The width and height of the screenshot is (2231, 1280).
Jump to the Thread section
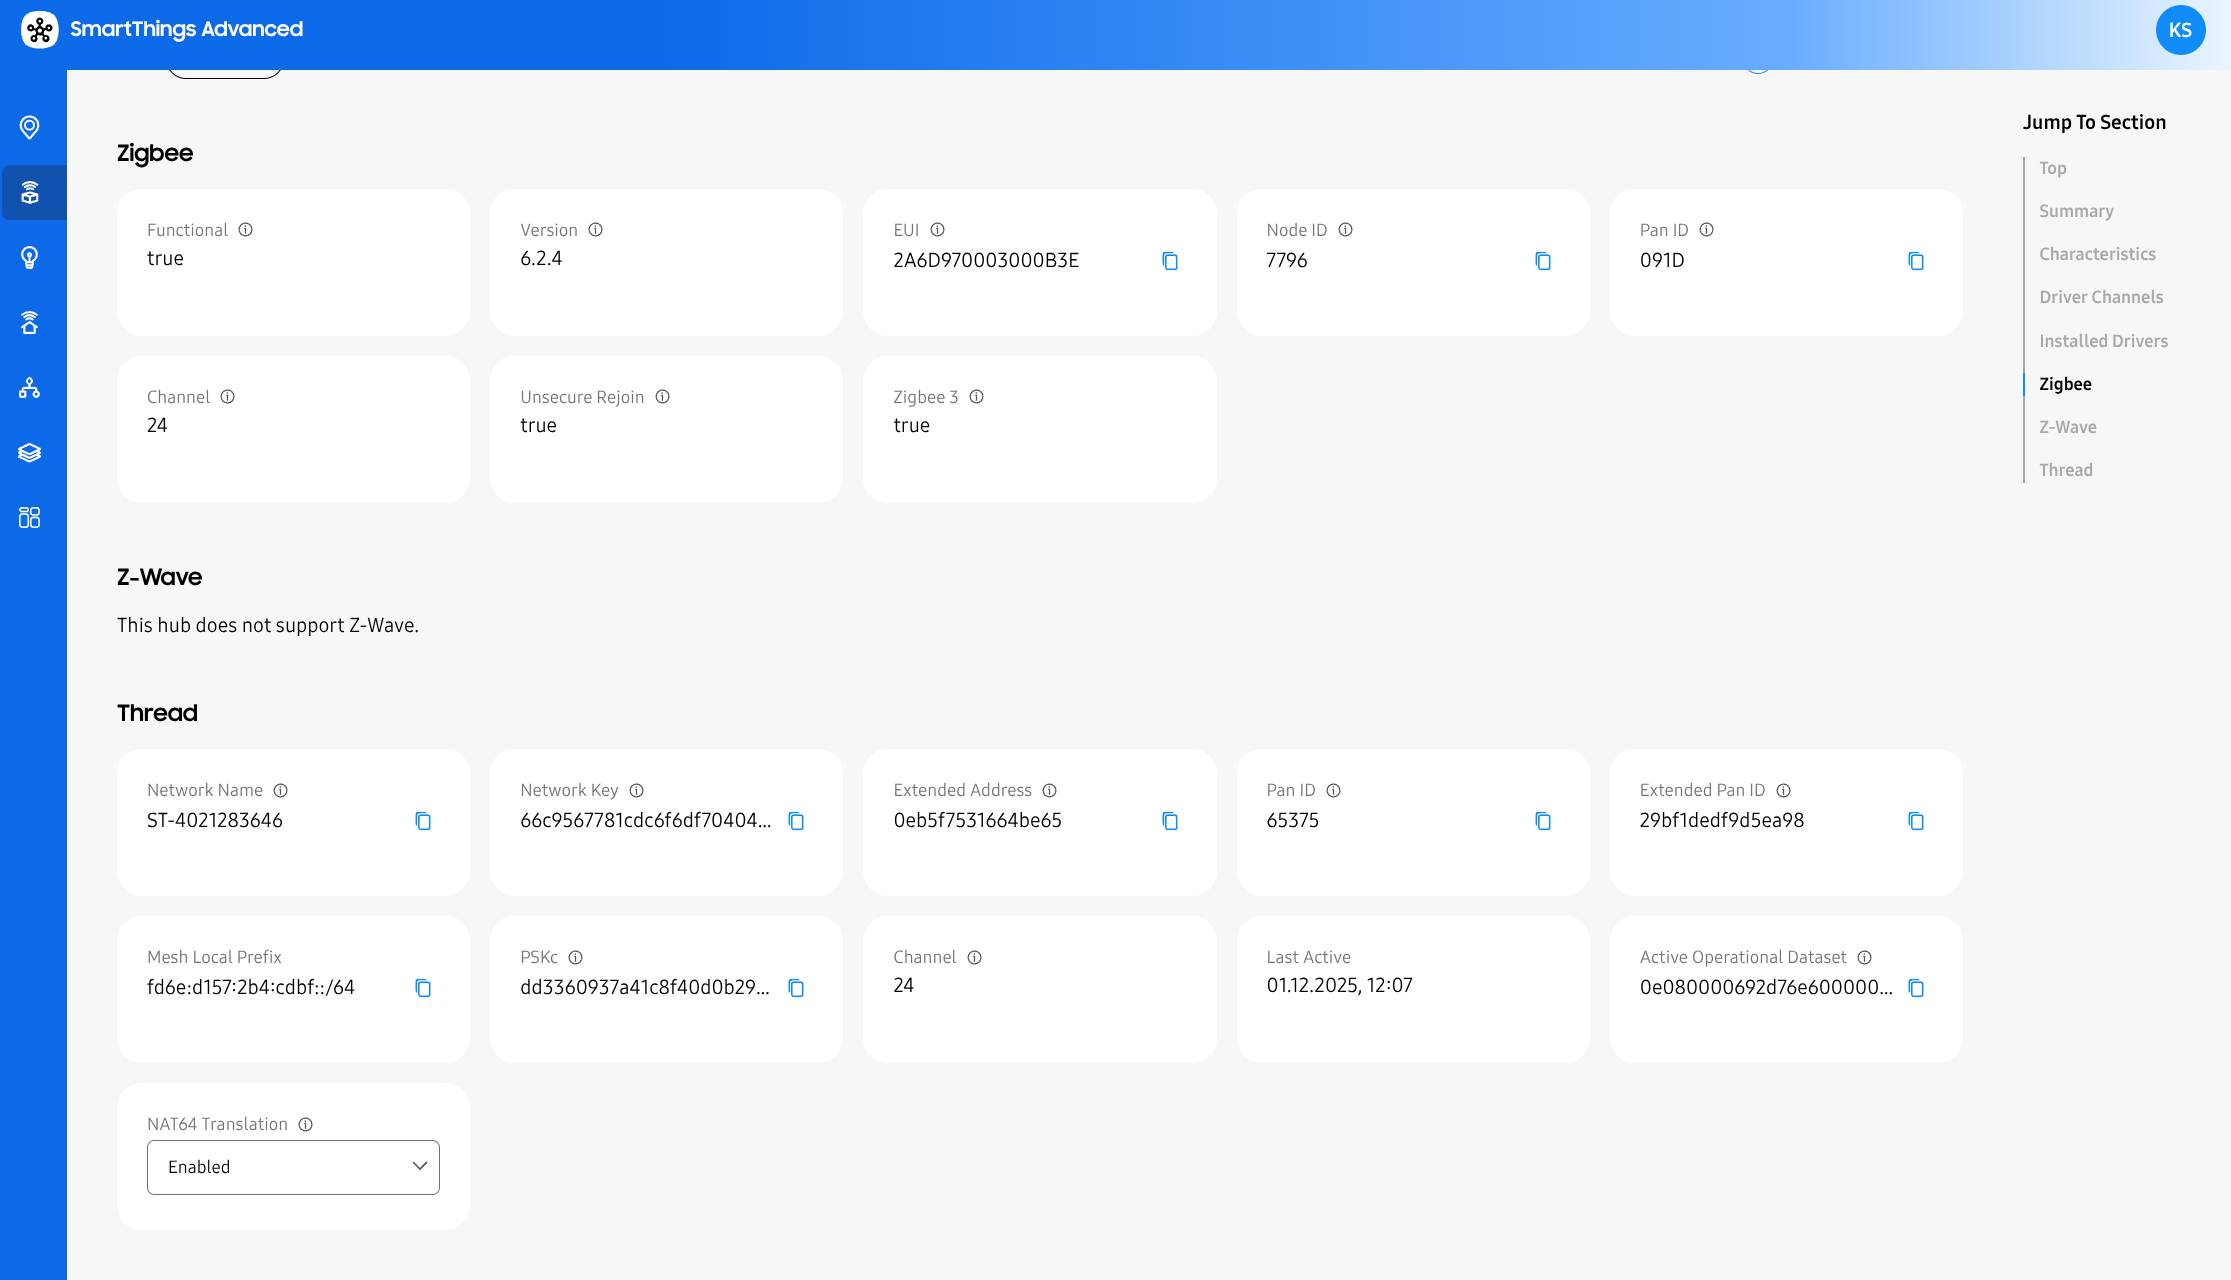coord(2065,470)
